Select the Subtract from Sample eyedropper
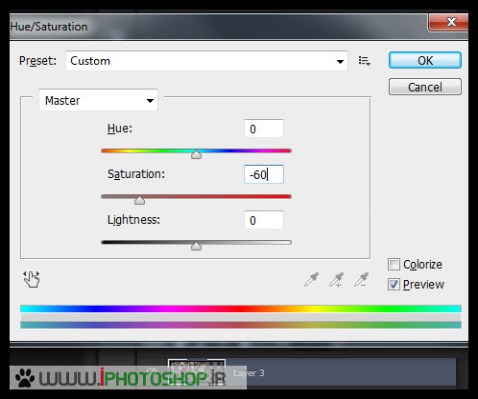The height and width of the screenshot is (399, 478). pos(361,280)
